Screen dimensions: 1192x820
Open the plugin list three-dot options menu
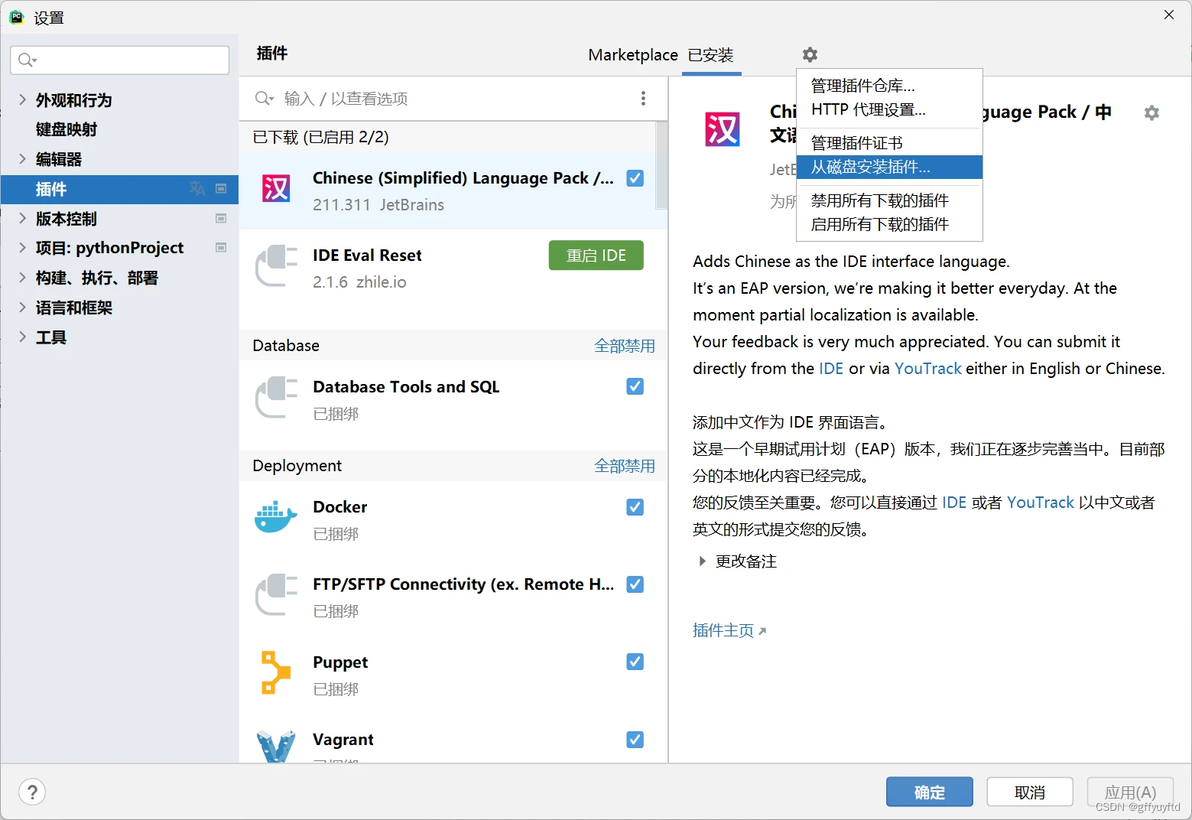click(643, 98)
